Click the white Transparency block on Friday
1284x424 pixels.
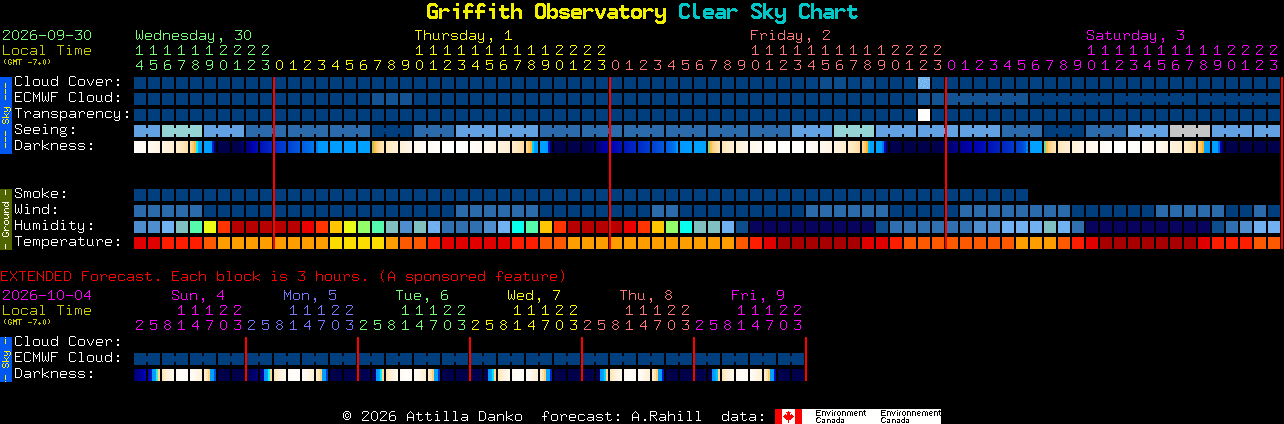click(x=924, y=114)
